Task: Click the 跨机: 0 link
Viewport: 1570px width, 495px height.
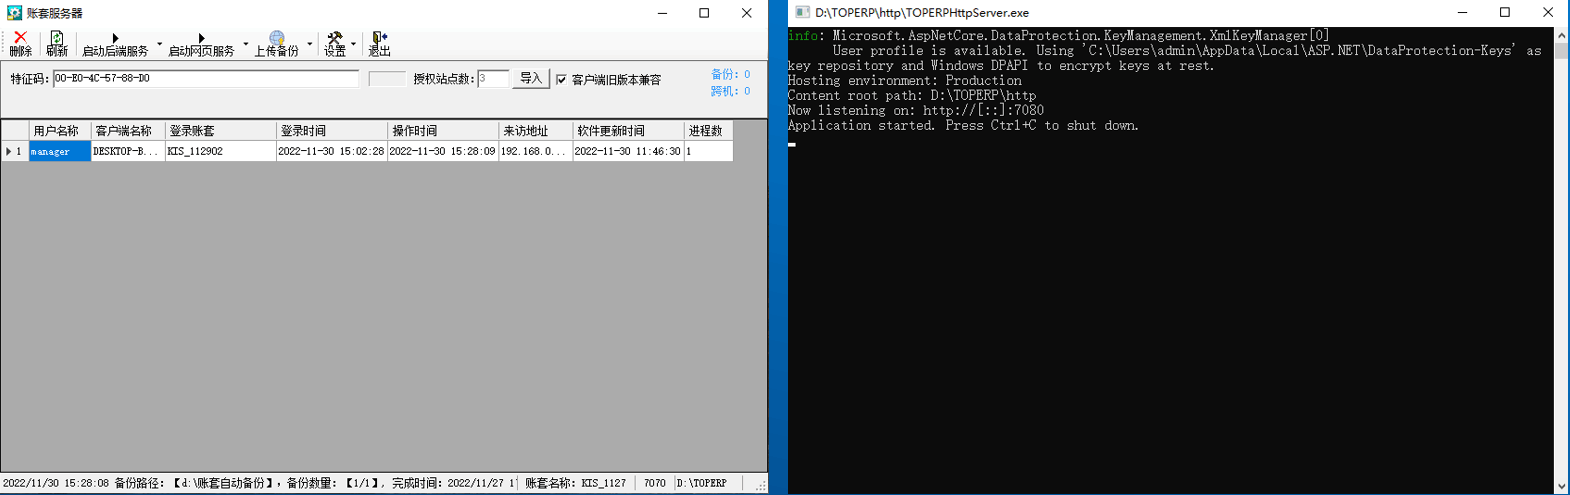Action: (x=730, y=91)
